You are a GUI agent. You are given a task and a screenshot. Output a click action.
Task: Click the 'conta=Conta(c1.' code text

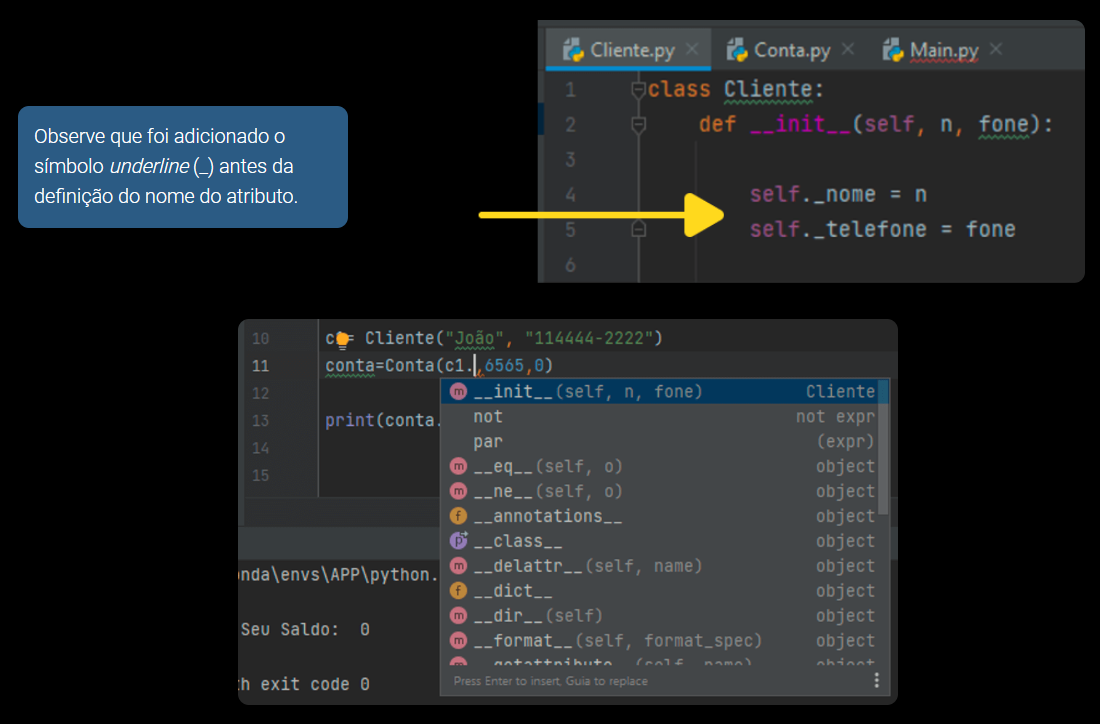400,366
